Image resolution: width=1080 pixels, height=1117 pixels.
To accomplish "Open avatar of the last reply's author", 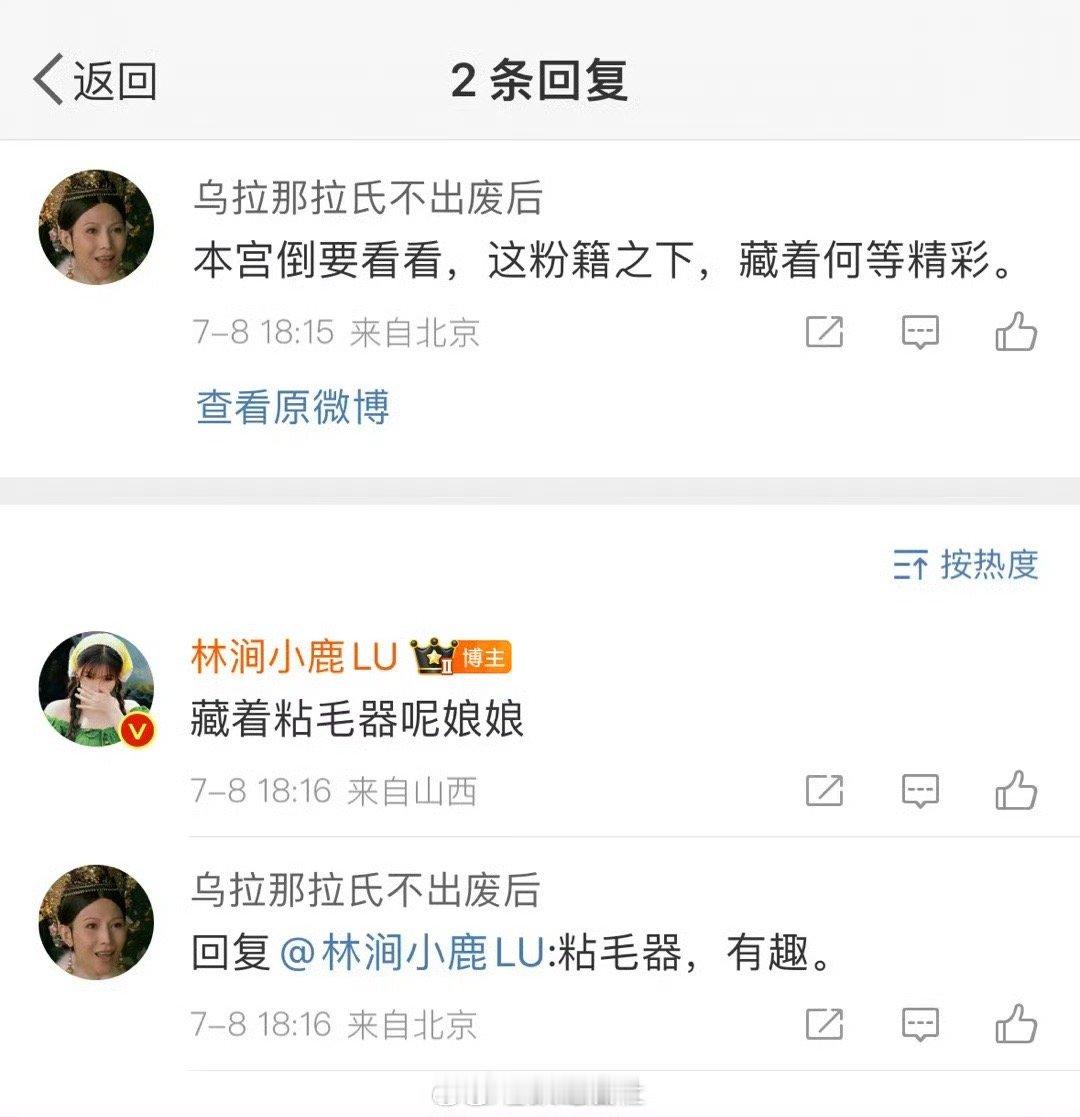I will click(x=96, y=923).
